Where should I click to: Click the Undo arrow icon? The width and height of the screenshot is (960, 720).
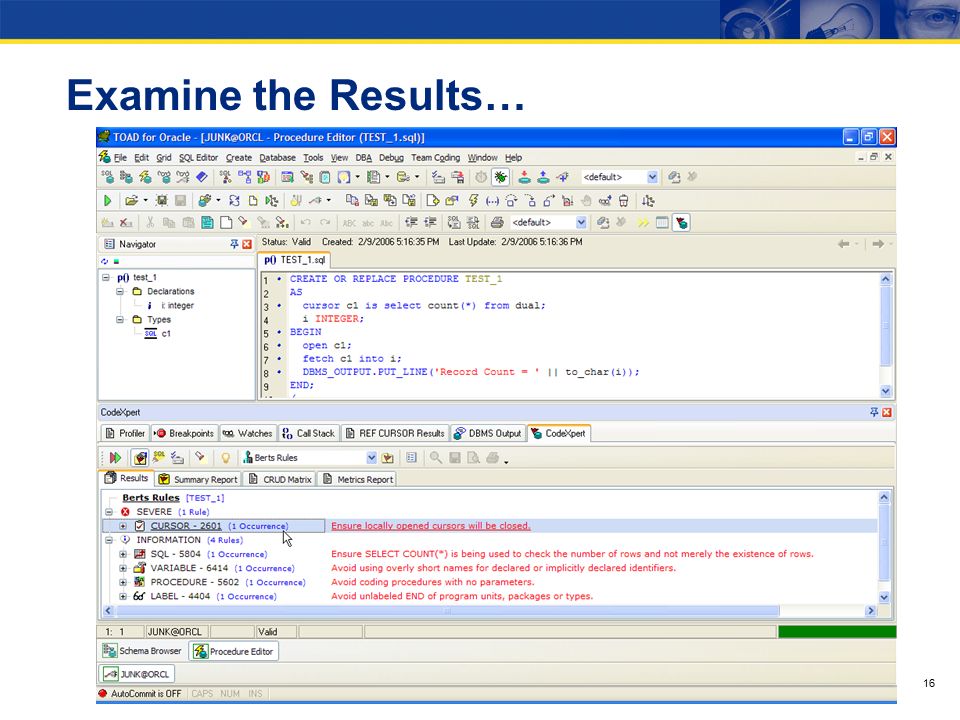click(306, 223)
